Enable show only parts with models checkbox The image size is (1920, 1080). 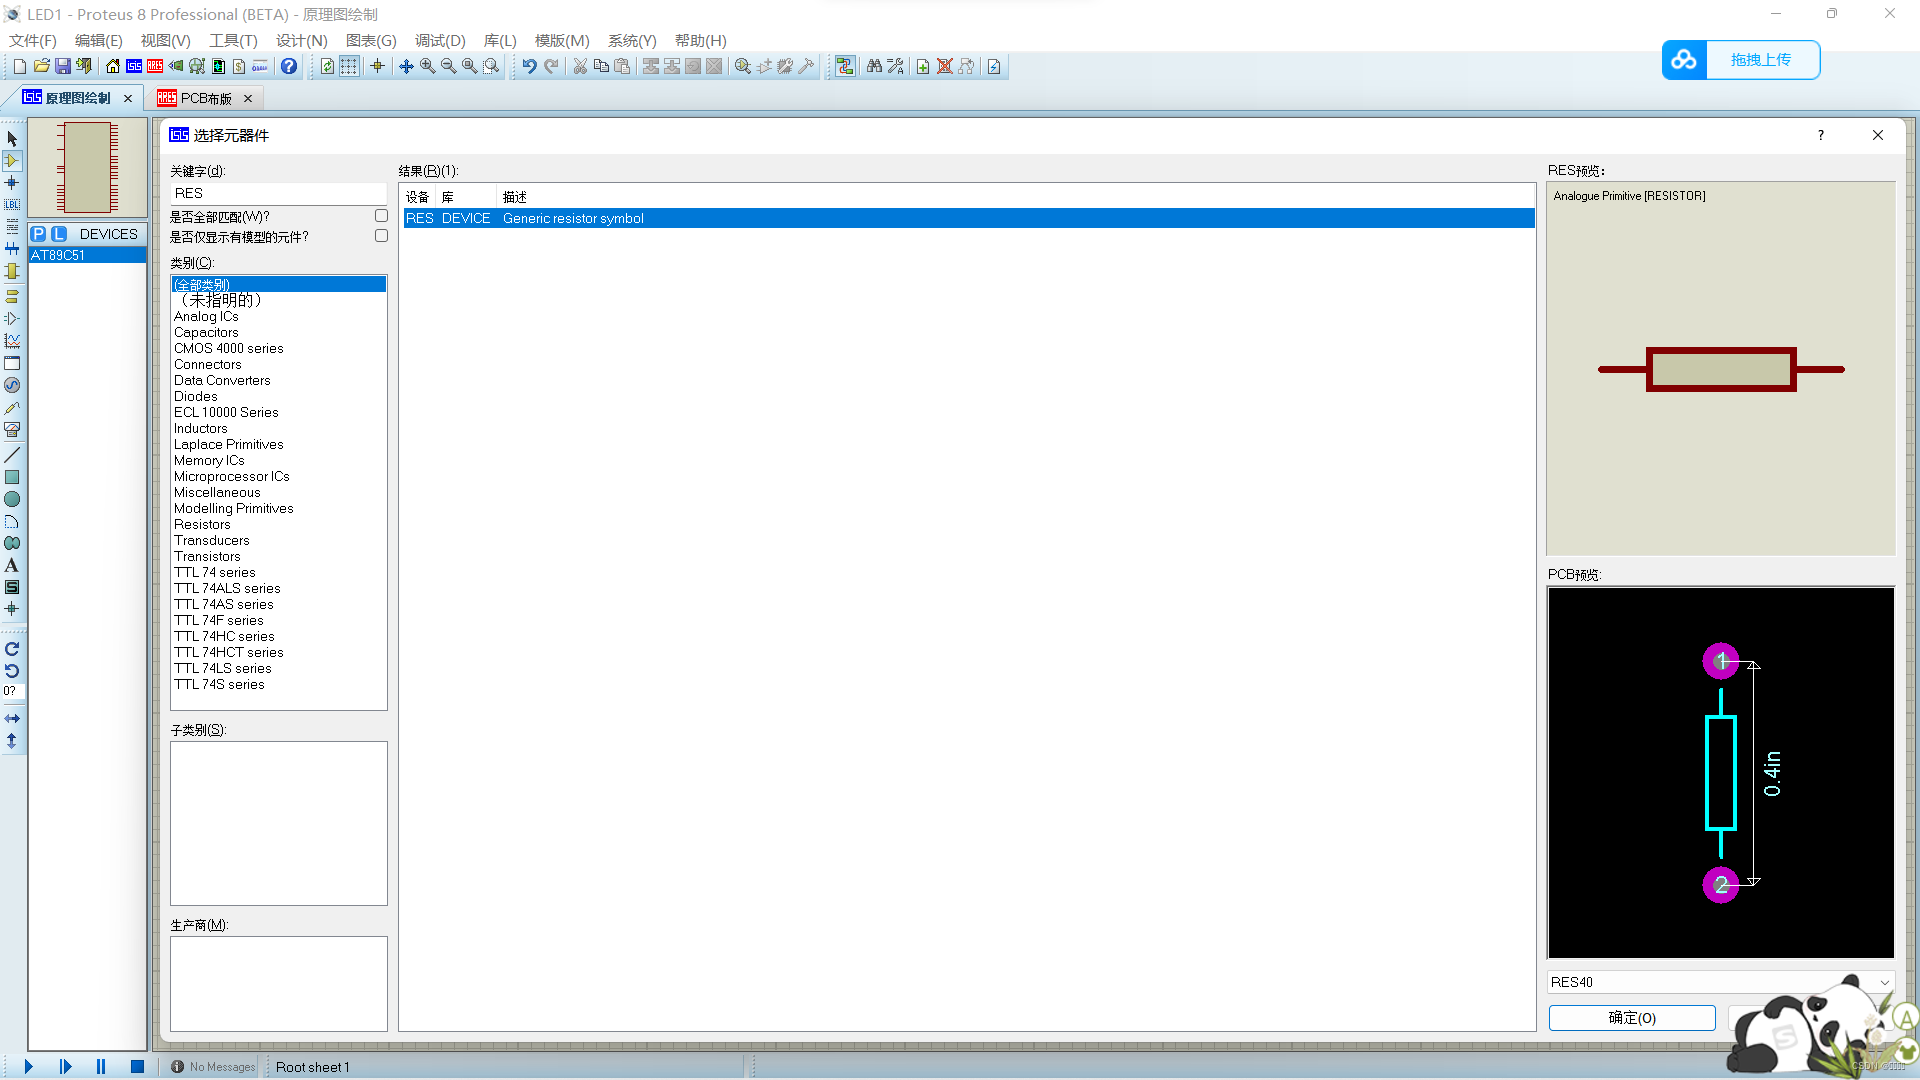(381, 236)
